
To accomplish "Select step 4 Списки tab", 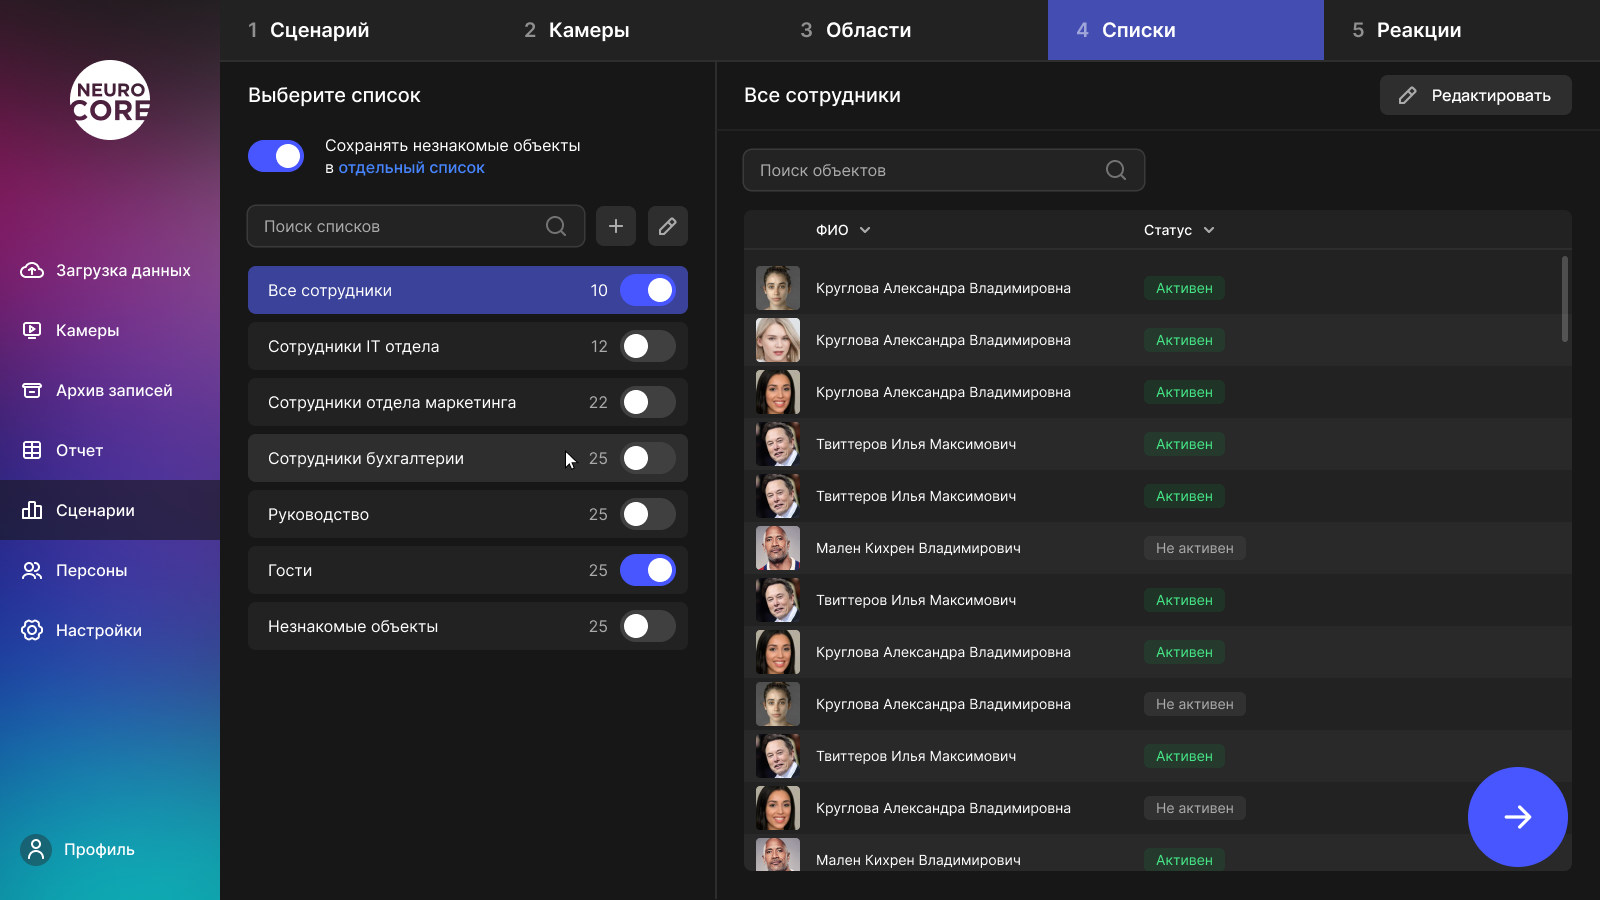I will (1186, 30).
